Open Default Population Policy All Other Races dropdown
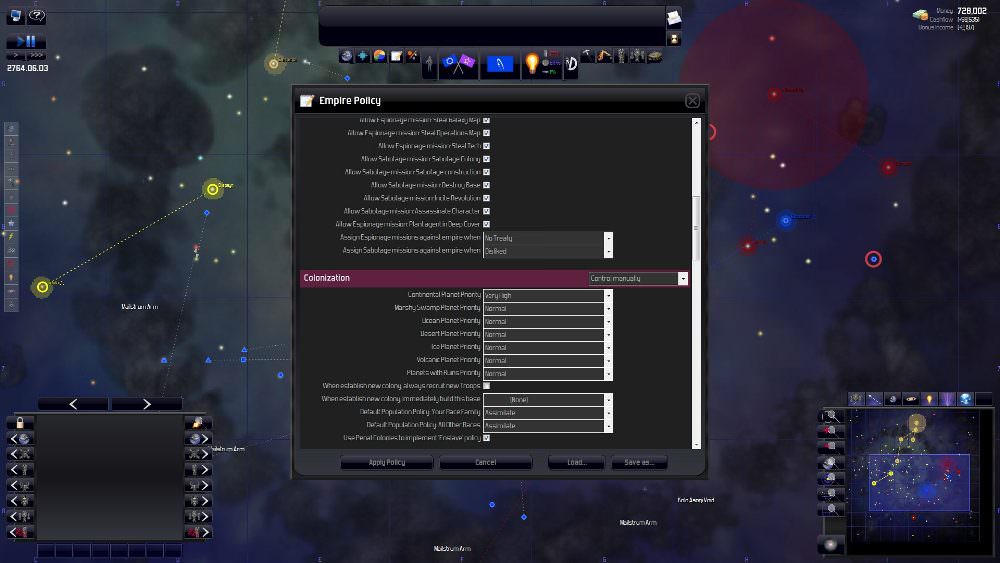Viewport: 1000px width, 563px height. point(548,426)
